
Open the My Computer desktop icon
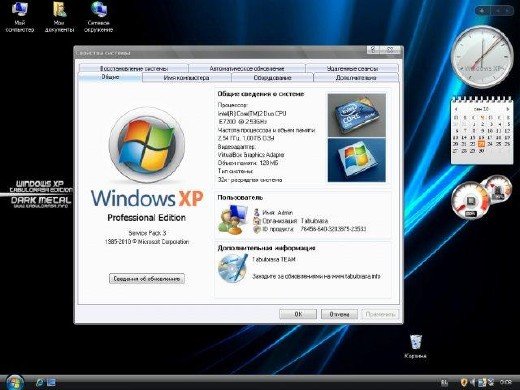[20, 17]
